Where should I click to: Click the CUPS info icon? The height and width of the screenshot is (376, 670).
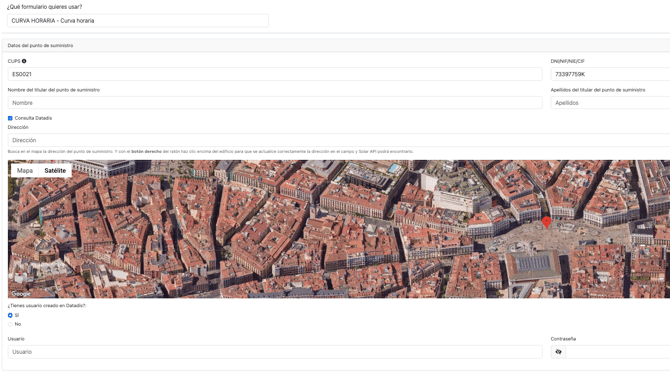pyautogui.click(x=24, y=61)
